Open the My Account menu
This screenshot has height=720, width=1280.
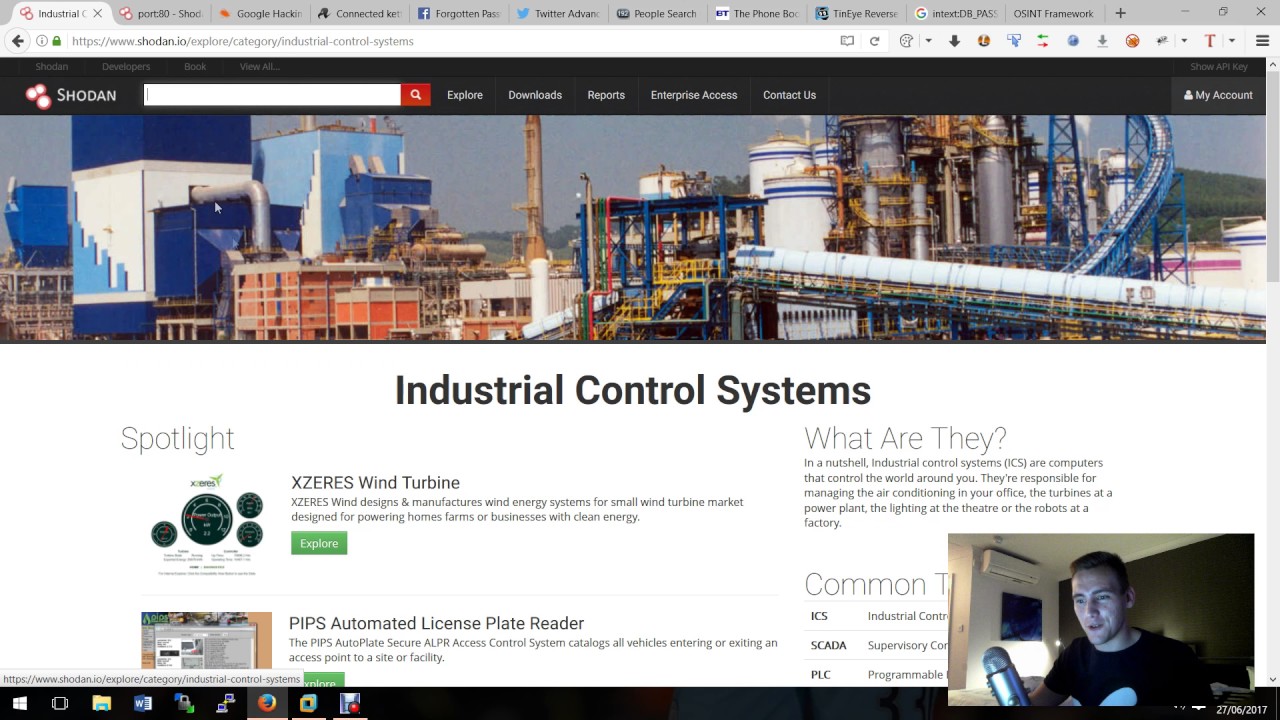[1218, 95]
